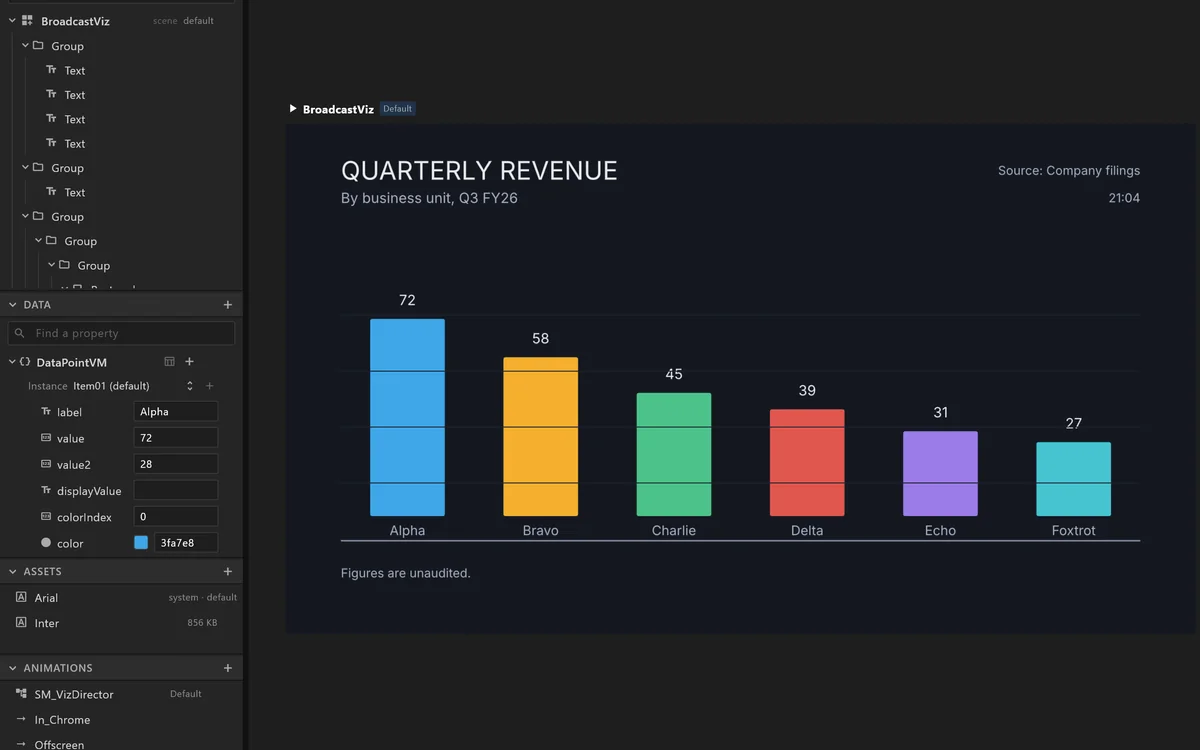Click the folder icon of the four-Text Group
This screenshot has width=1200, height=750.
click(x=38, y=45)
